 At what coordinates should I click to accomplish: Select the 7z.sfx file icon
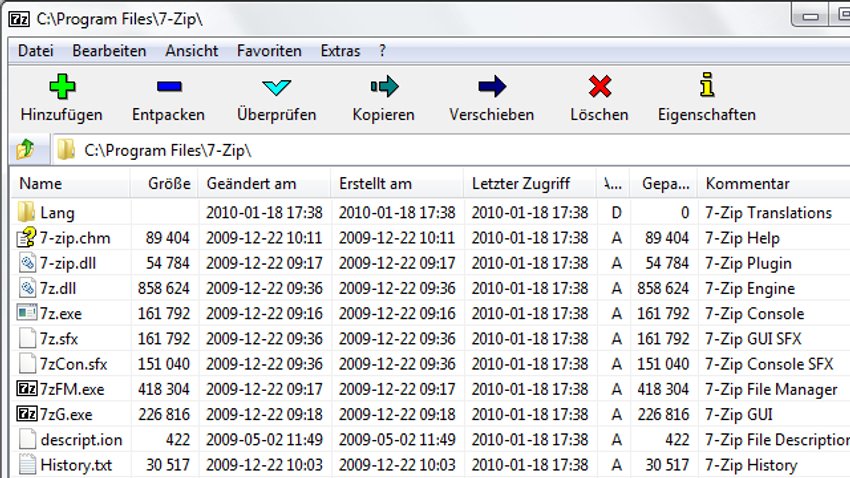(27, 338)
